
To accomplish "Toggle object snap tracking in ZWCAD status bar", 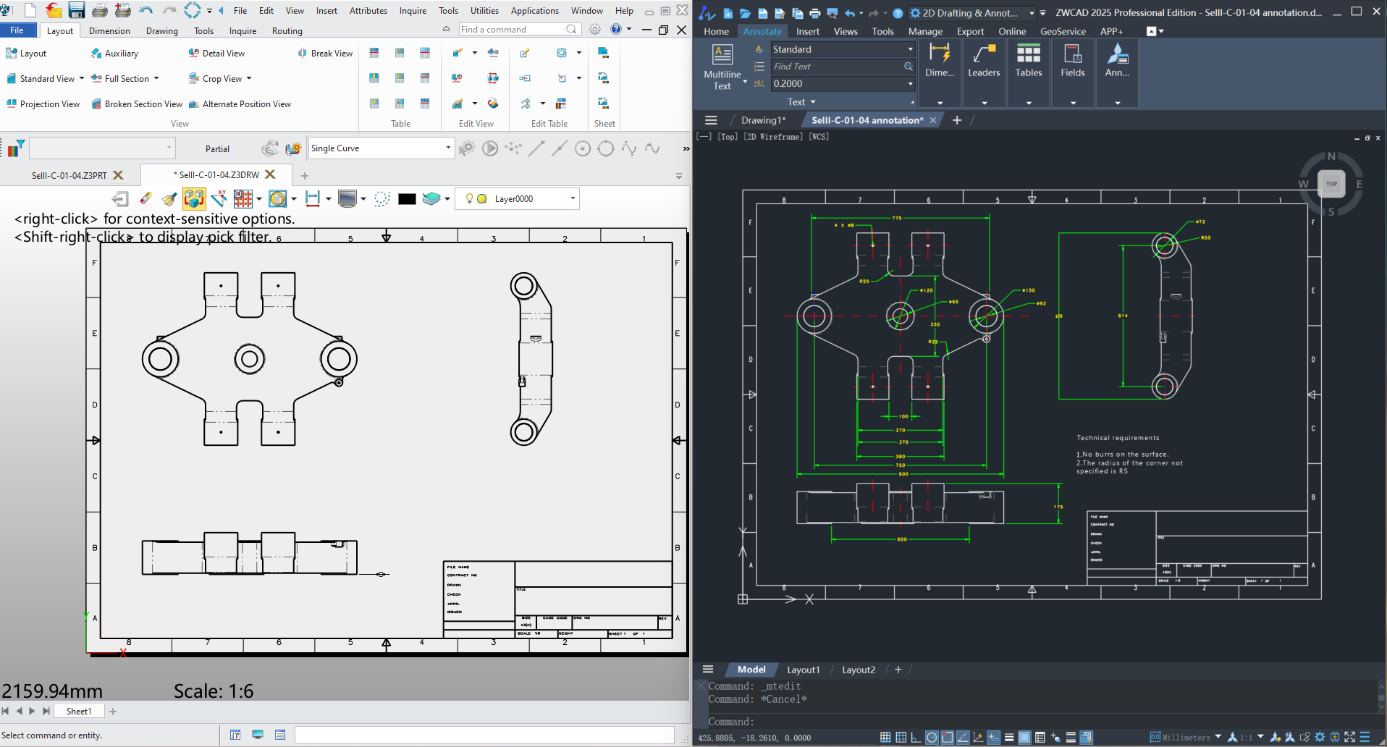I will pos(963,737).
